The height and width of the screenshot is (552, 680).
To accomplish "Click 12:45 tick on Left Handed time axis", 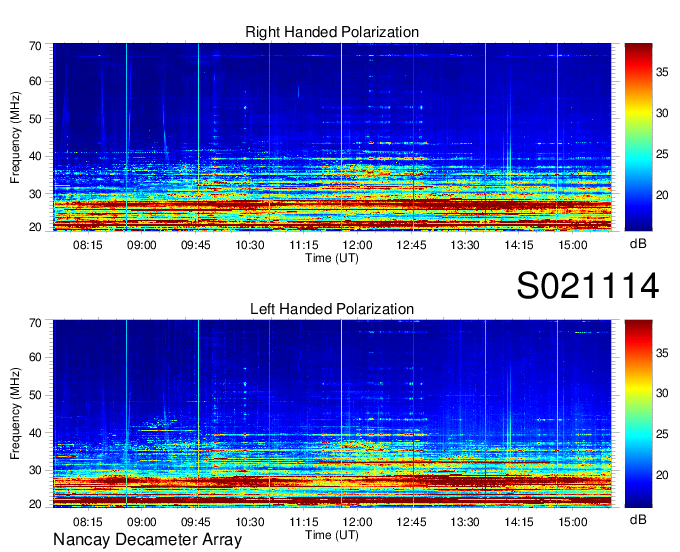I will click(x=412, y=521).
